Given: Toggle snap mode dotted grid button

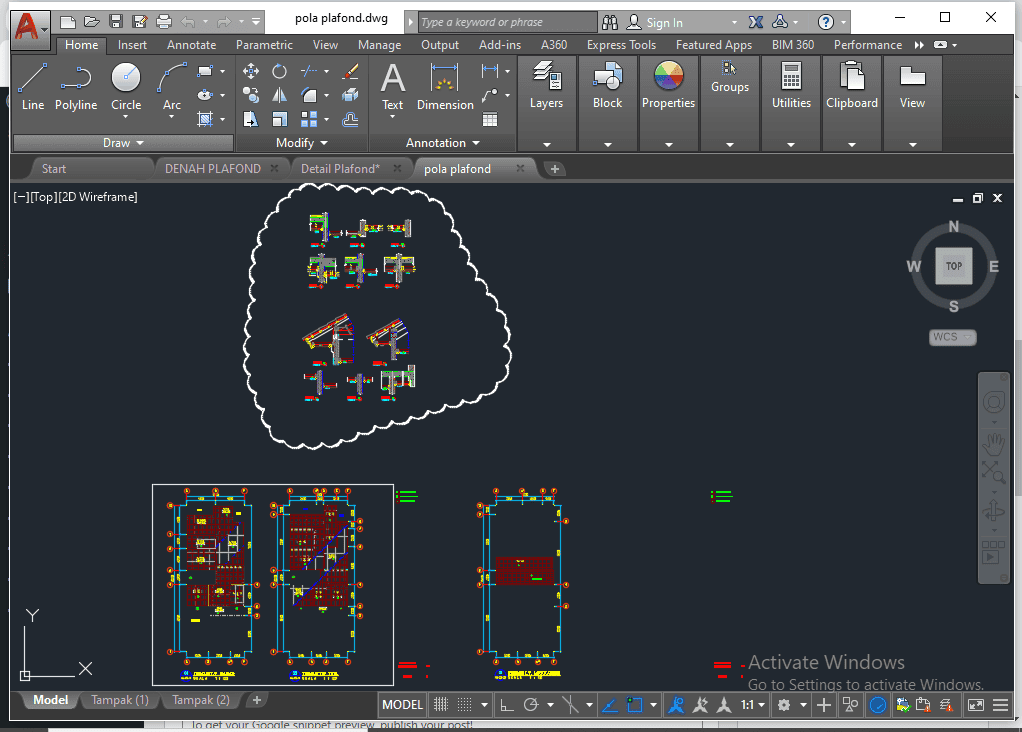Looking at the screenshot, I should click(467, 705).
